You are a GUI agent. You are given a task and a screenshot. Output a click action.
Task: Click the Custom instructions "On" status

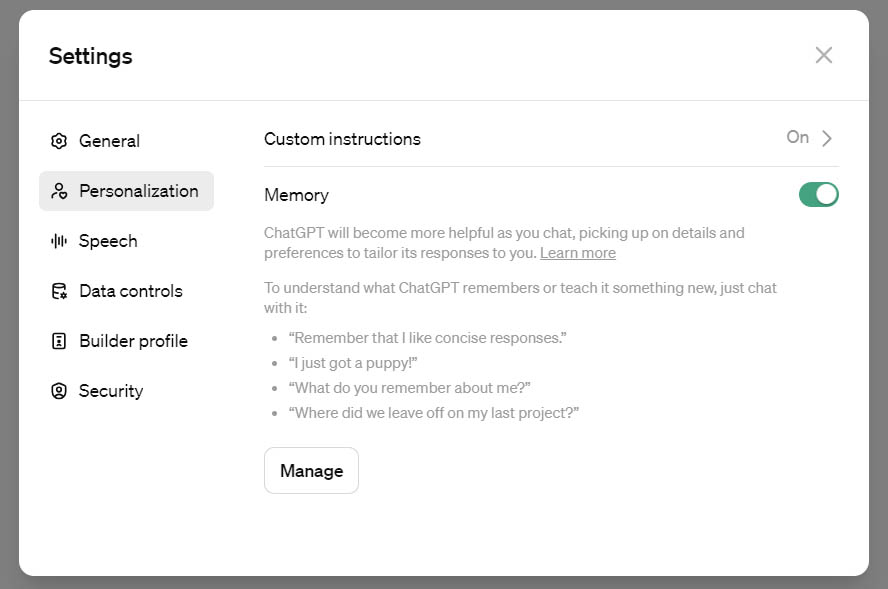797,138
